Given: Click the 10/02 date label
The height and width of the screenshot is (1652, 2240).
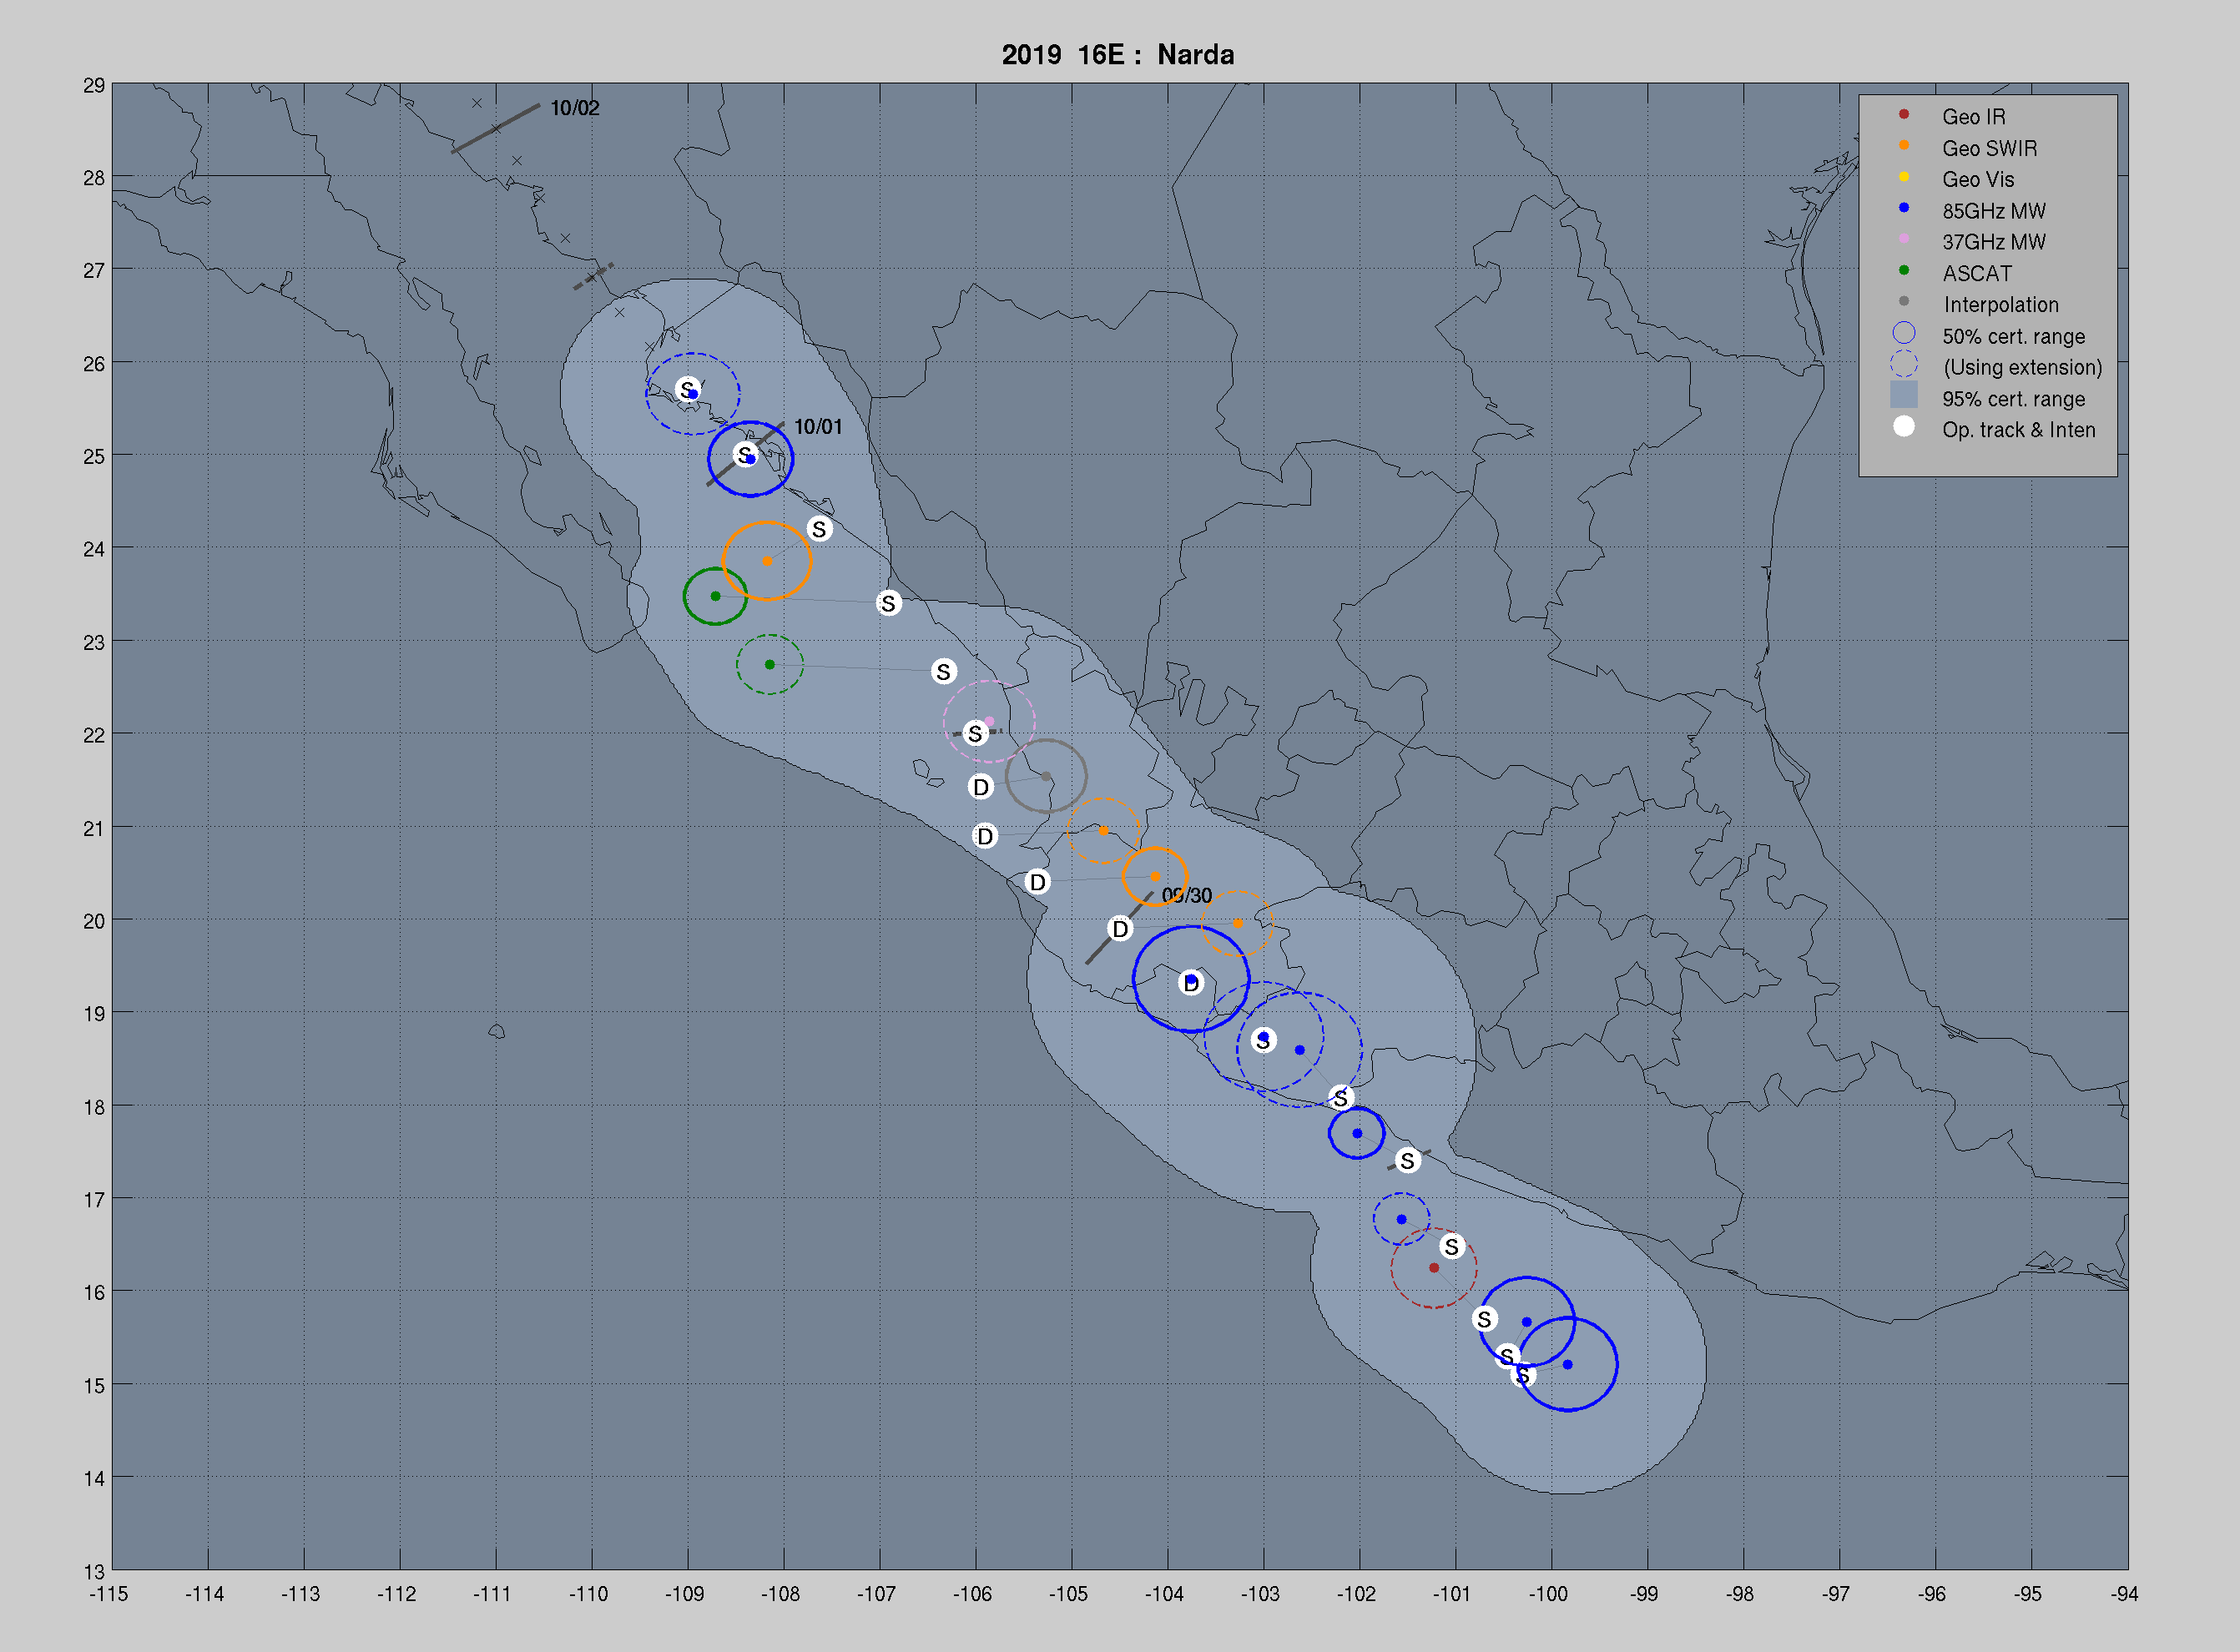Looking at the screenshot, I should click(x=574, y=108).
